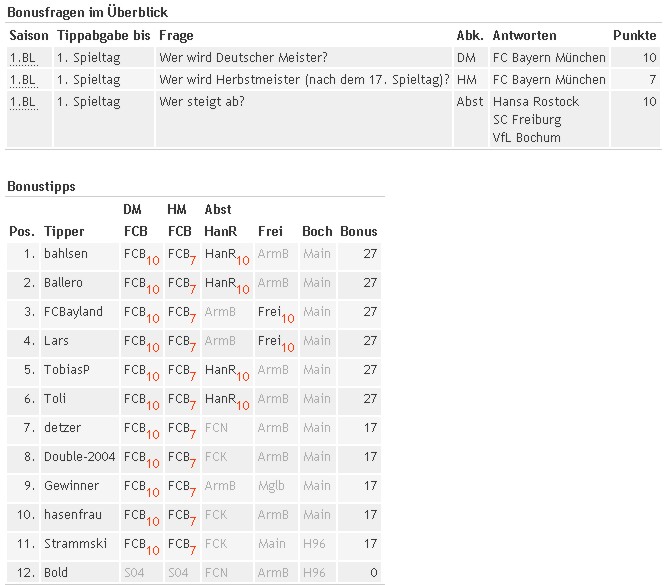Click the Antworten column header
The image size is (666, 585).
pos(524,35)
